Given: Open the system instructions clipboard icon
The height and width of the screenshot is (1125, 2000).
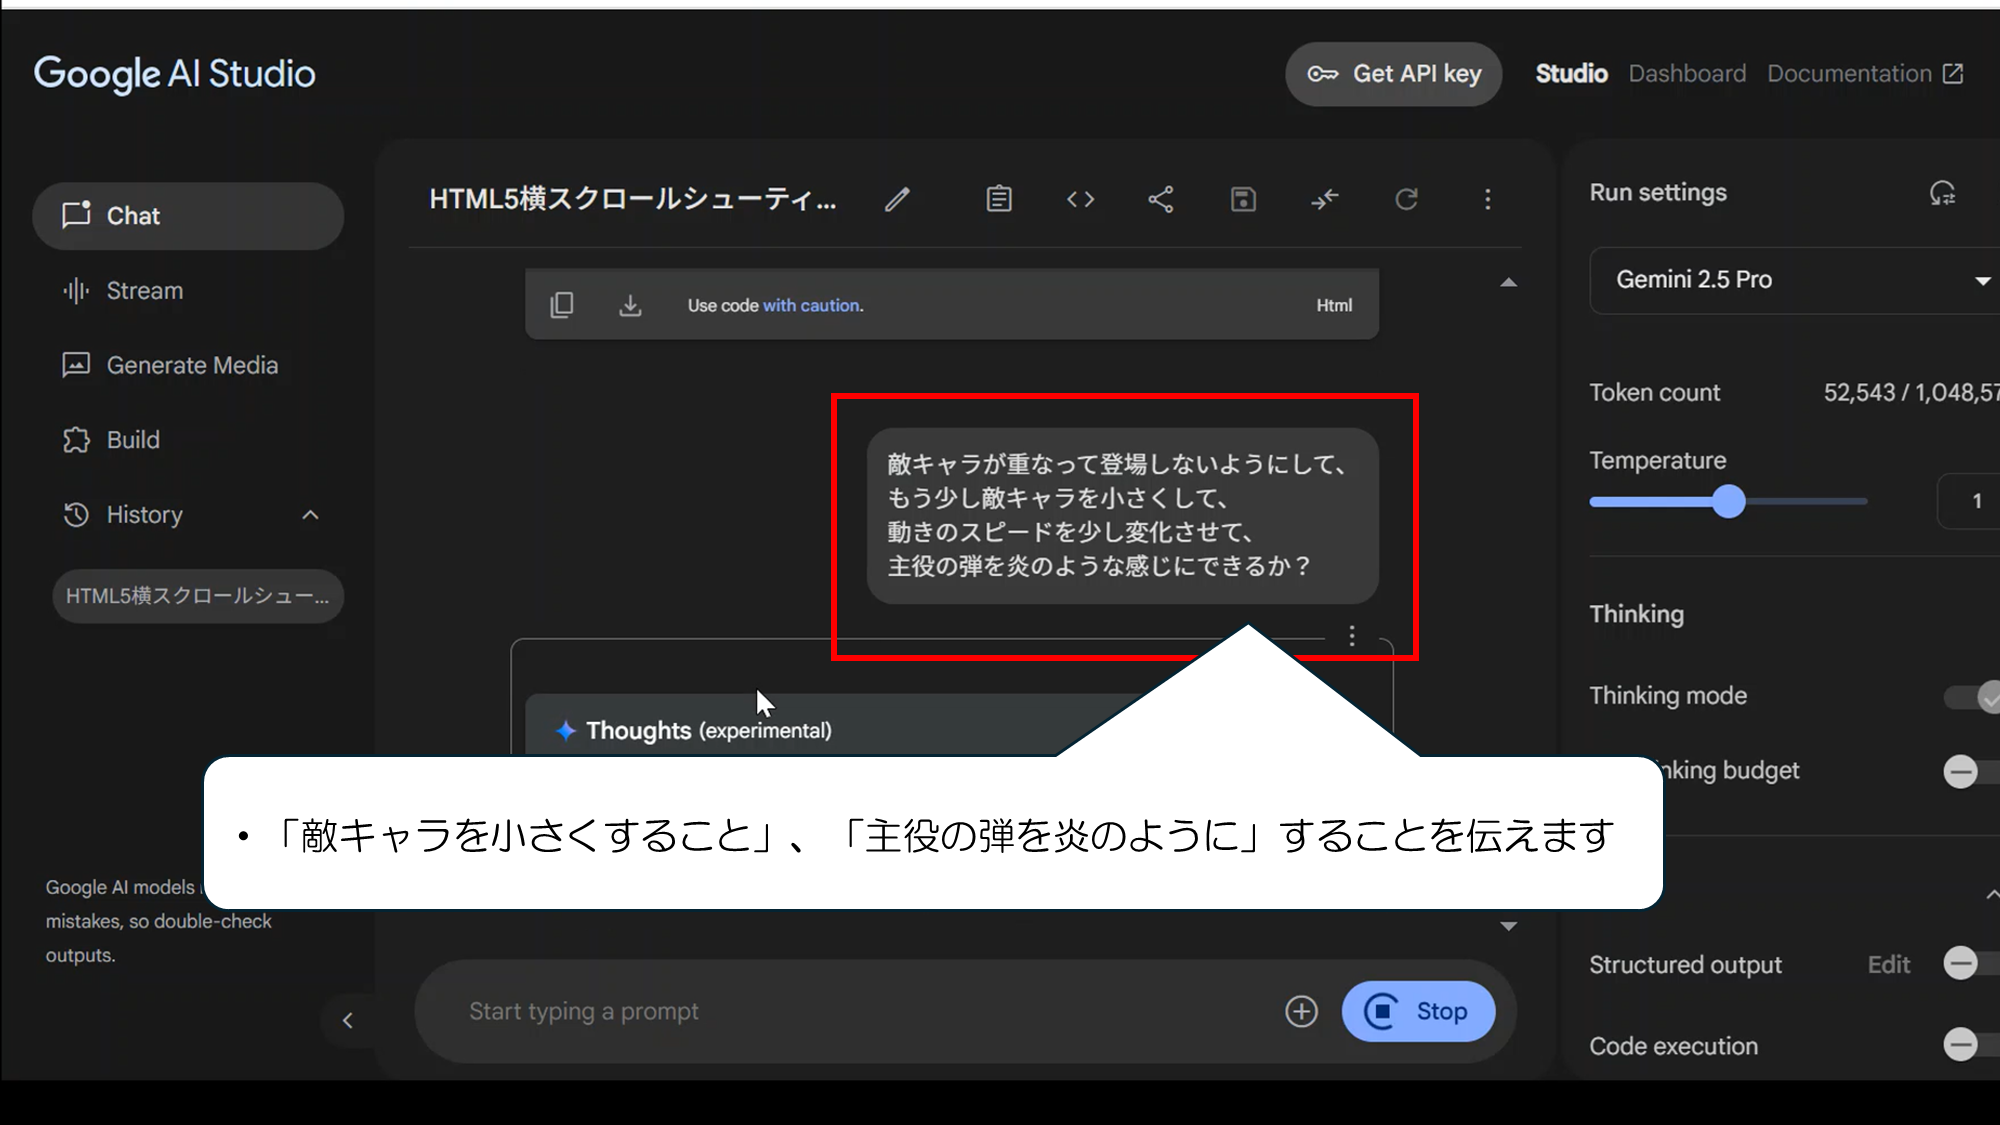Looking at the screenshot, I should (999, 199).
